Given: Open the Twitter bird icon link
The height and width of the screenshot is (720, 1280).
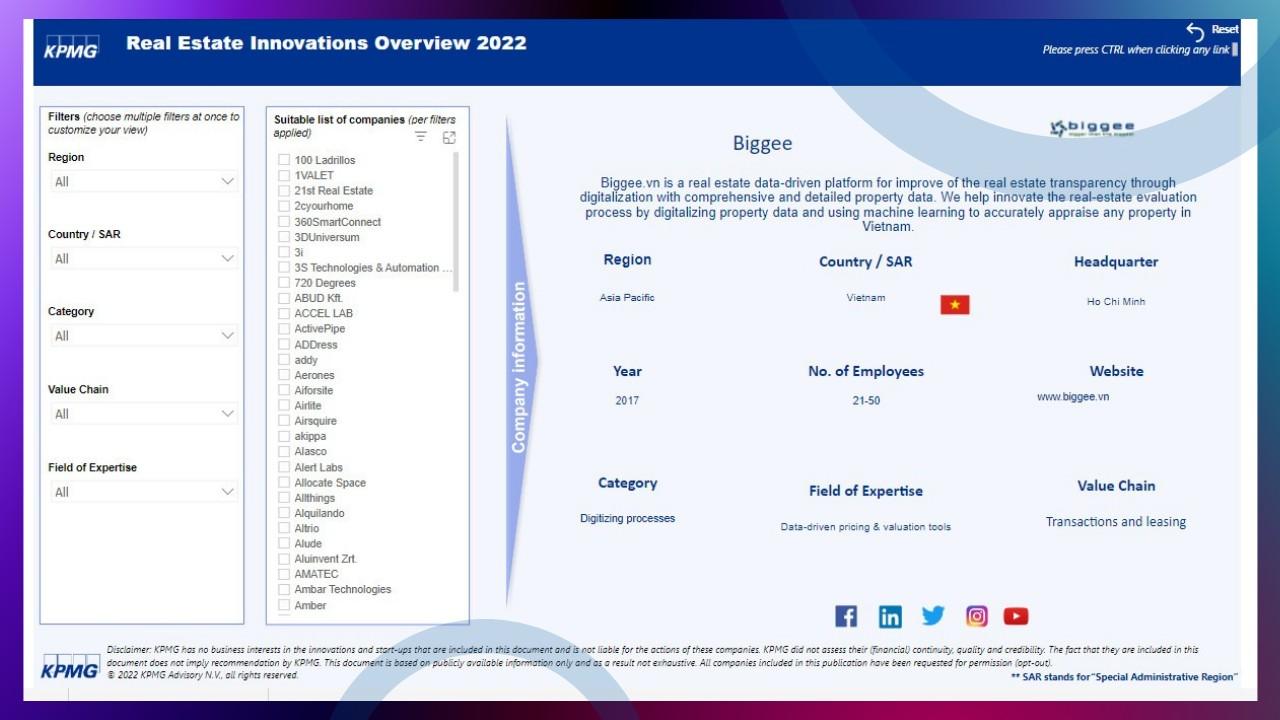Looking at the screenshot, I should [x=933, y=616].
